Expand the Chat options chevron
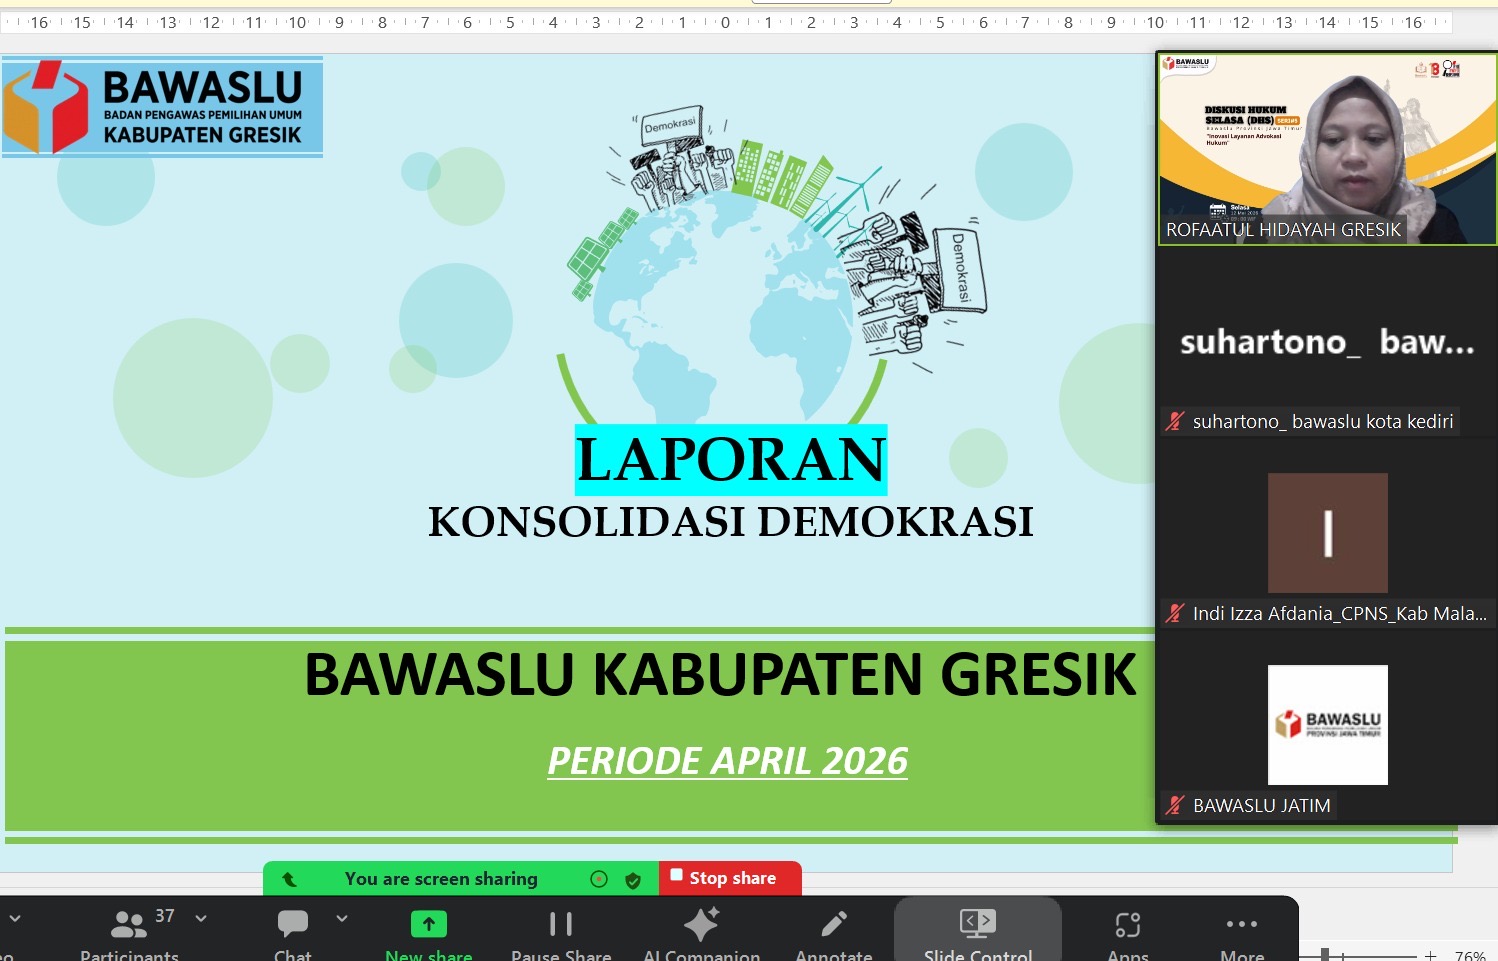Screen dimensions: 1498x961 (342, 918)
